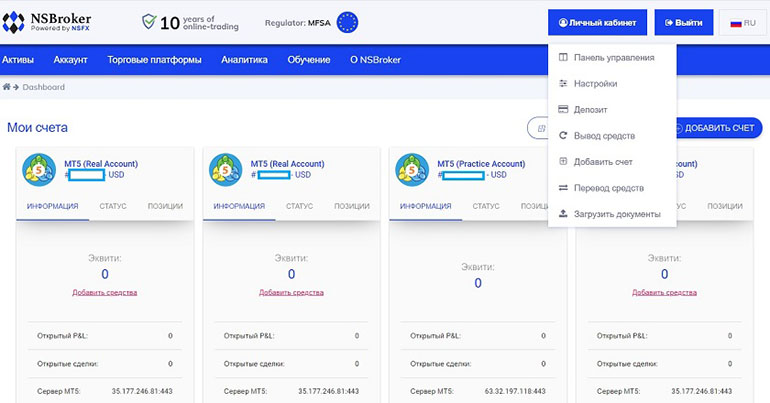Click the shield checkmark icon
Viewport: 770px width, 403px height.
tap(149, 21)
